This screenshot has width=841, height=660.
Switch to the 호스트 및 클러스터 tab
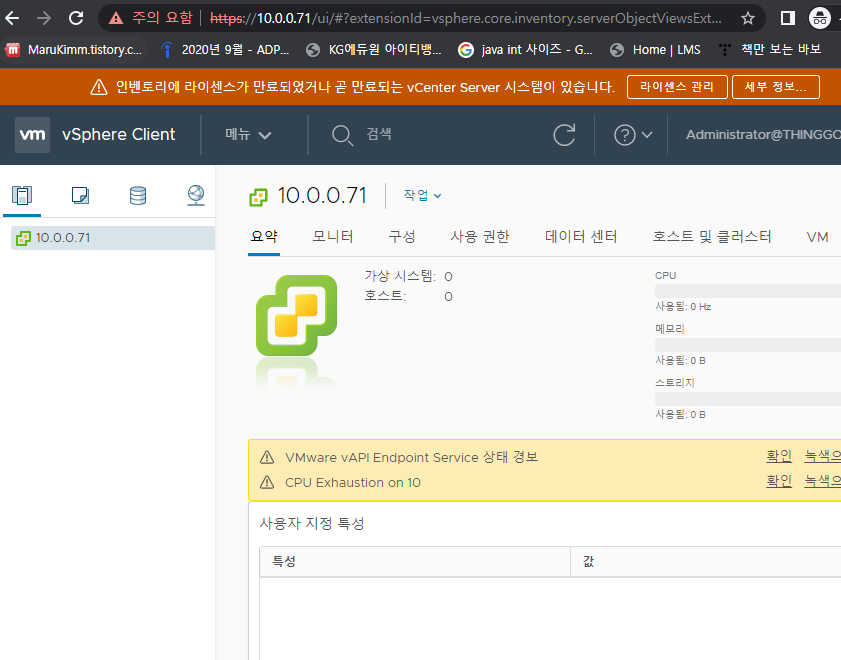(712, 237)
